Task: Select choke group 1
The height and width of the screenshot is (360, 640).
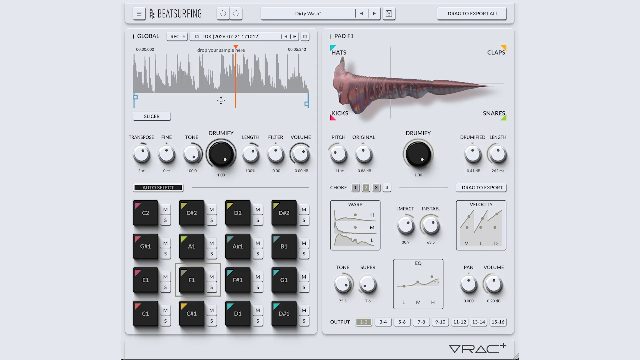Action: [356, 188]
